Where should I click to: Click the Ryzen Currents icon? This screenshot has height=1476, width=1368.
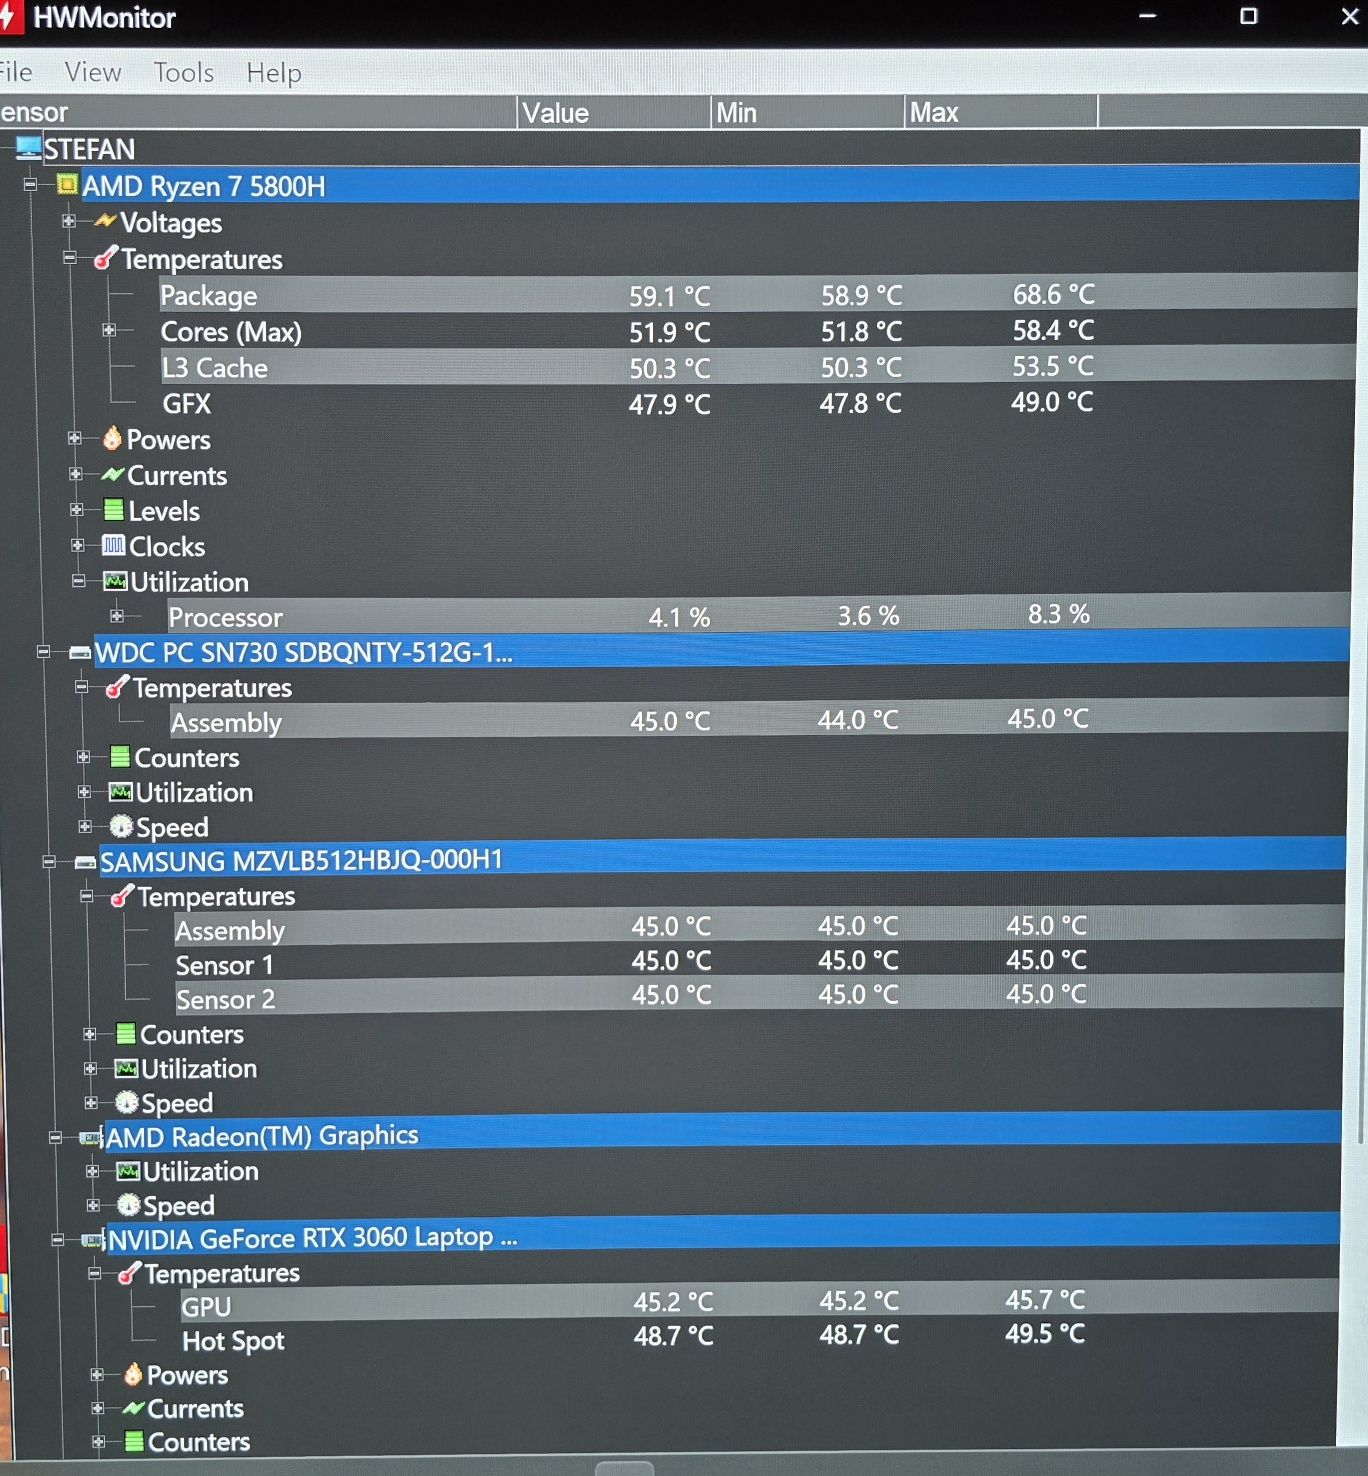click(x=113, y=474)
